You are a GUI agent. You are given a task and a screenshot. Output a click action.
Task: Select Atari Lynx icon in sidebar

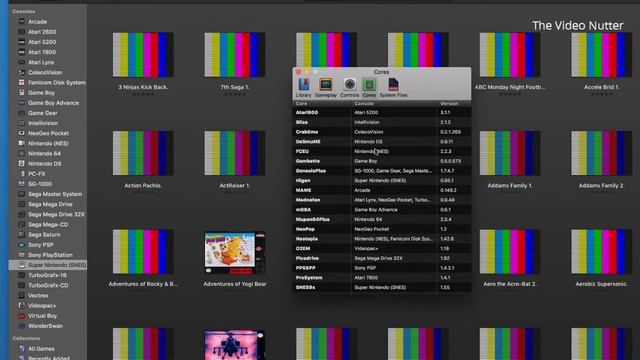pyautogui.click(x=22, y=62)
